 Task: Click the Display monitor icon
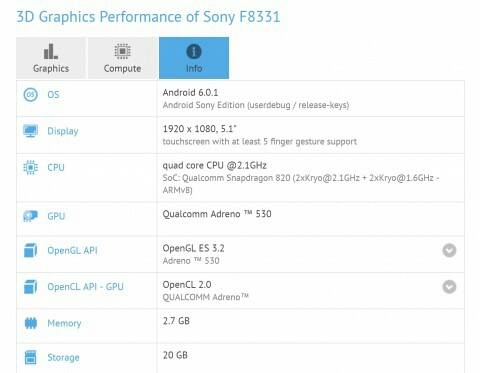(30, 131)
